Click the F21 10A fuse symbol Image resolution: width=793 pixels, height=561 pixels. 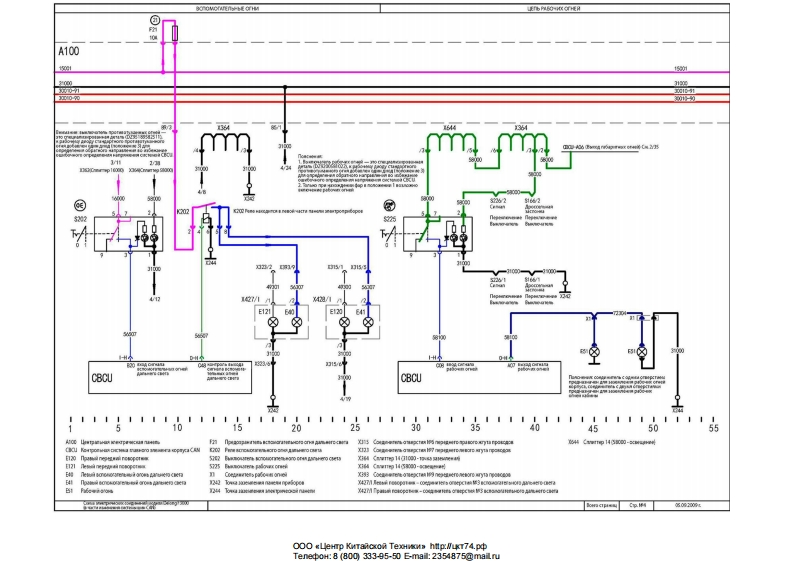(177, 34)
